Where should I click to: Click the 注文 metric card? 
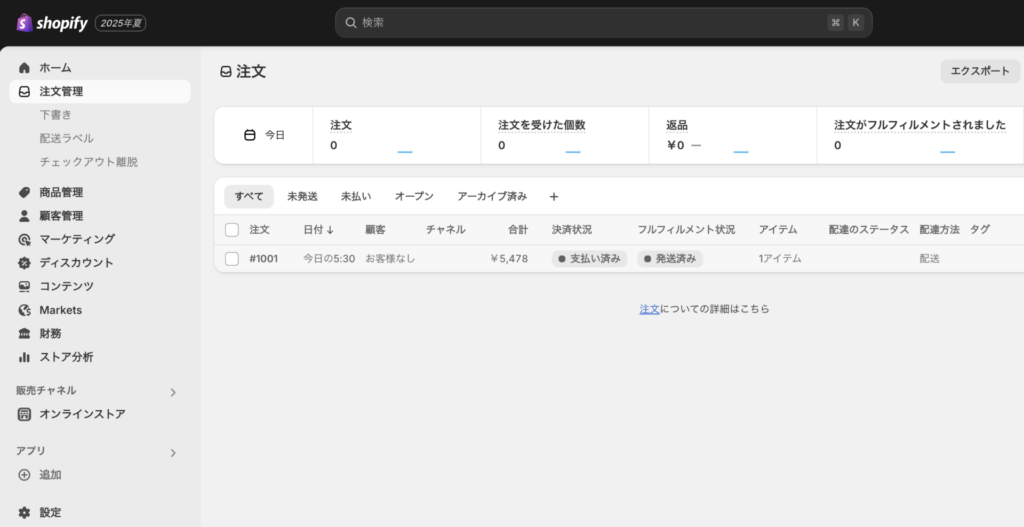397,135
